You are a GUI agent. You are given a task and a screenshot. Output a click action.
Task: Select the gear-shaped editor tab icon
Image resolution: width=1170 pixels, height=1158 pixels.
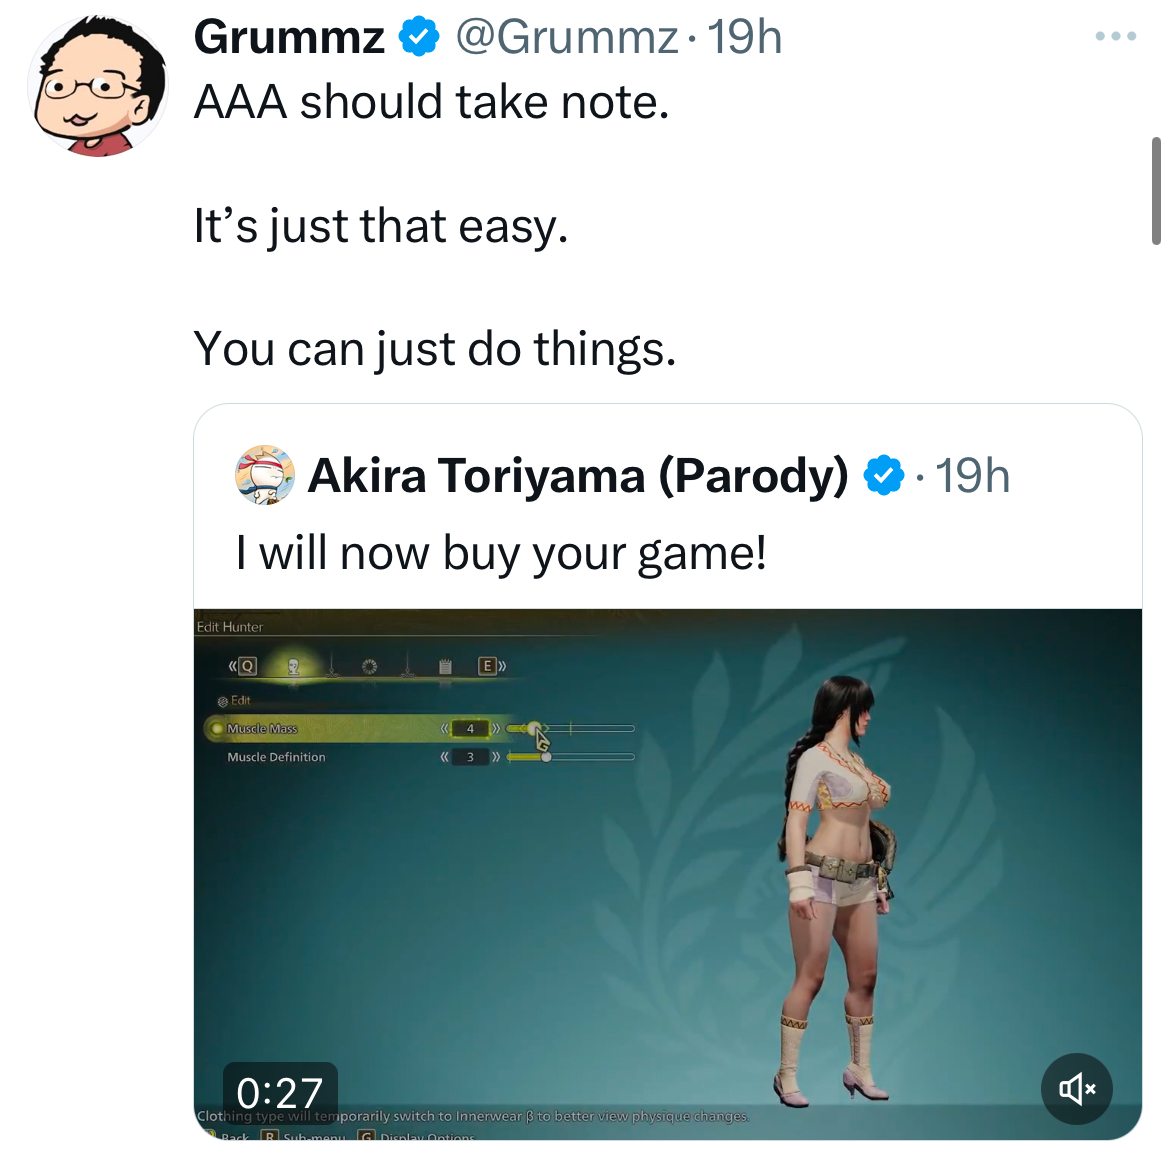pyautogui.click(x=370, y=666)
